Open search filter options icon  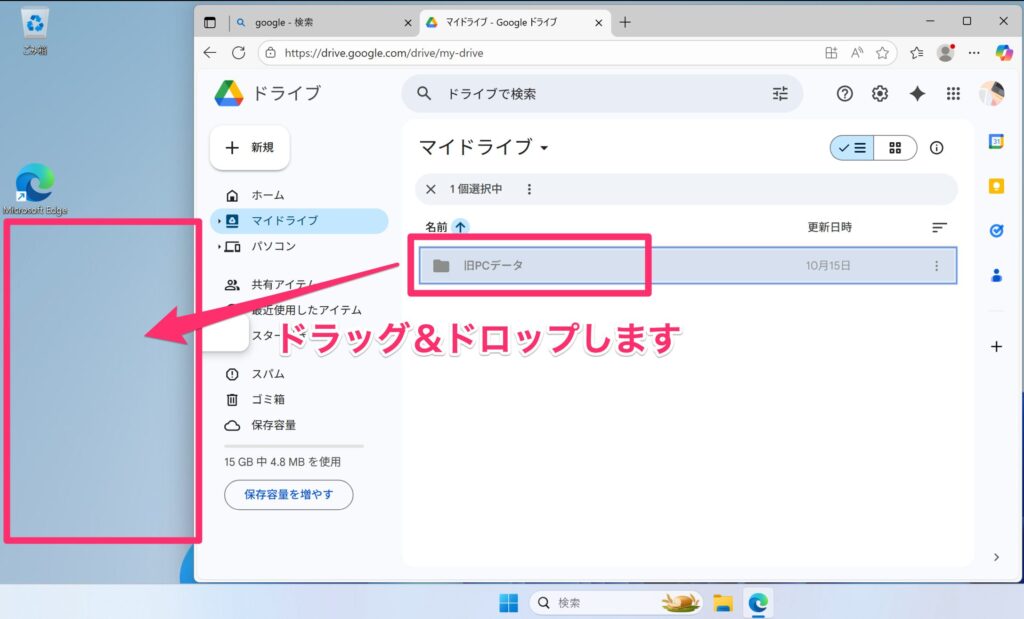pos(780,93)
